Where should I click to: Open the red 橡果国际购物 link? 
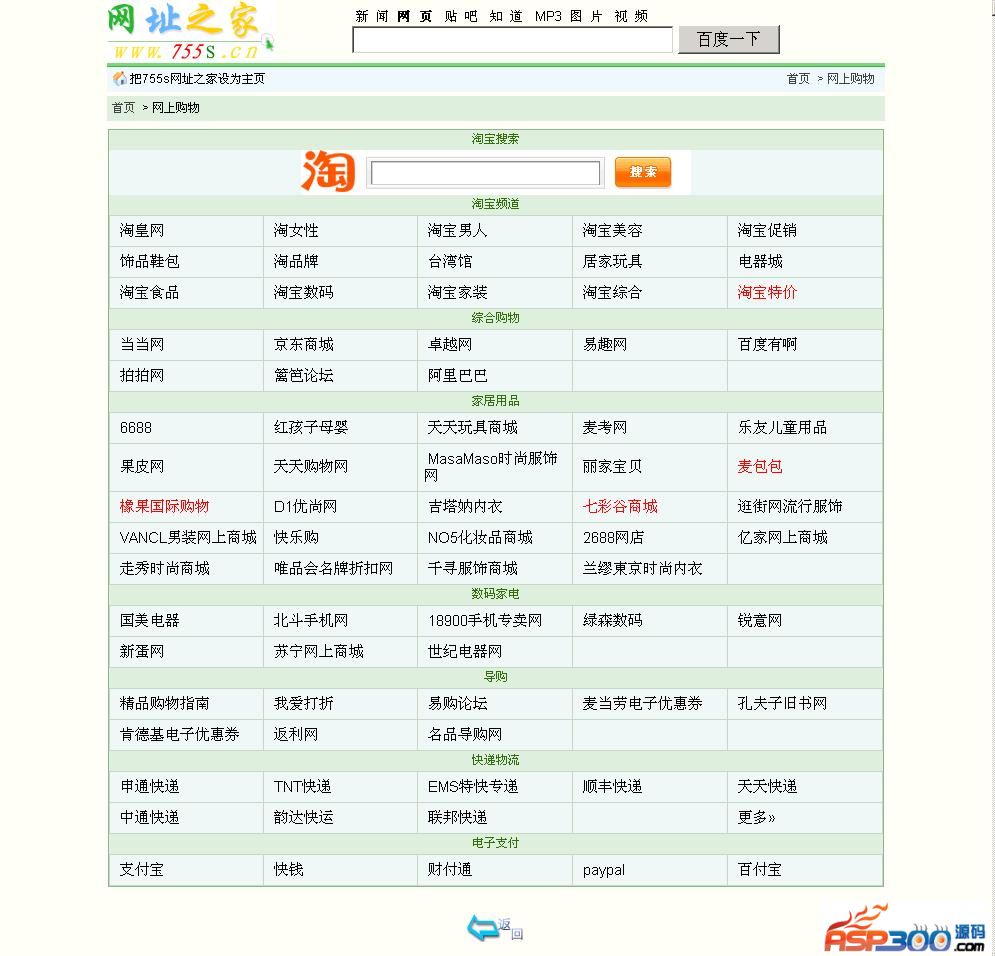coord(164,506)
